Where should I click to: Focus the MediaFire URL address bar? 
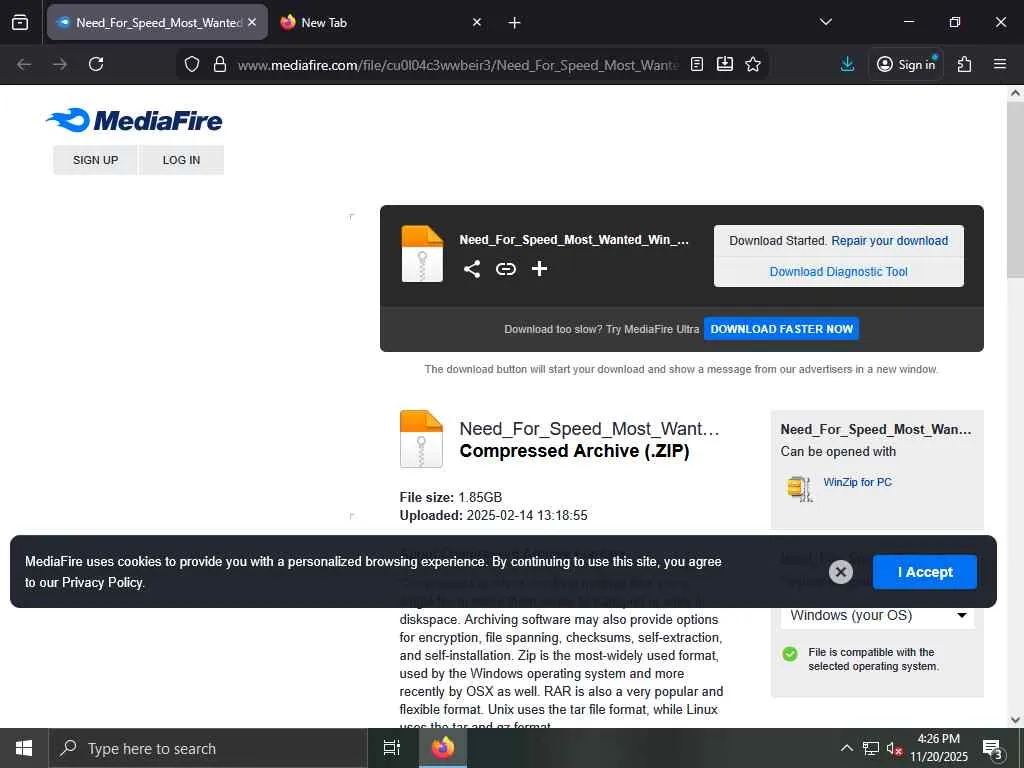click(457, 65)
